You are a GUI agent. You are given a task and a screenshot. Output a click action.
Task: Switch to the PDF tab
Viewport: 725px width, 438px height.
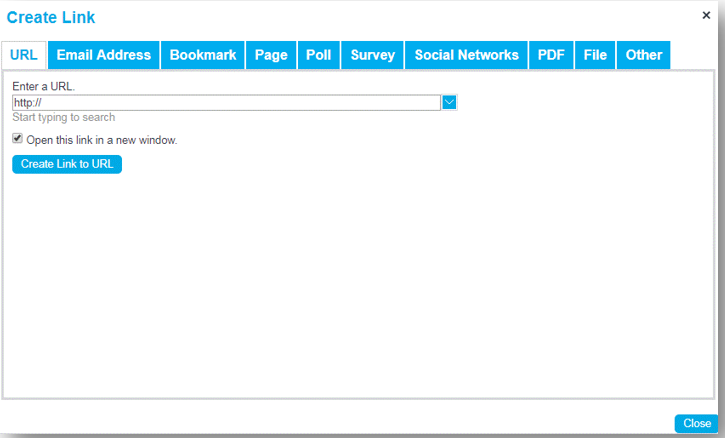[551, 55]
